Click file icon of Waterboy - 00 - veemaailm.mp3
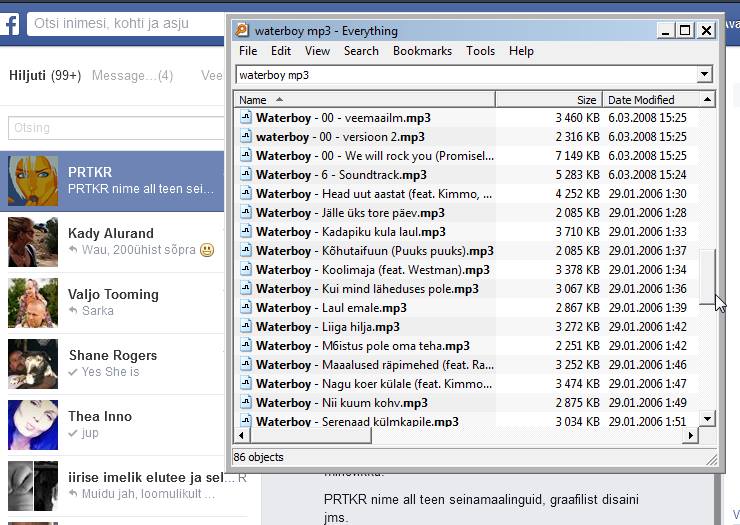The image size is (740, 525). tap(245, 117)
